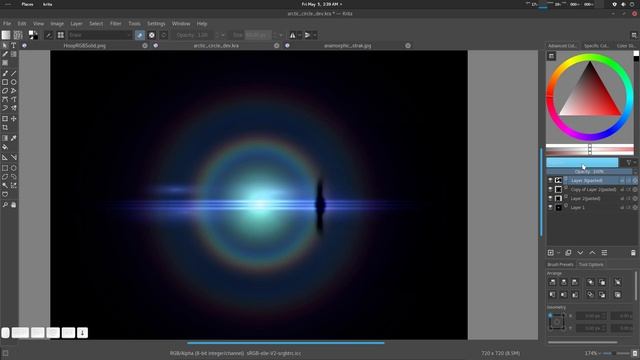Hide the Layer 3(pasted) layer

coord(550,180)
